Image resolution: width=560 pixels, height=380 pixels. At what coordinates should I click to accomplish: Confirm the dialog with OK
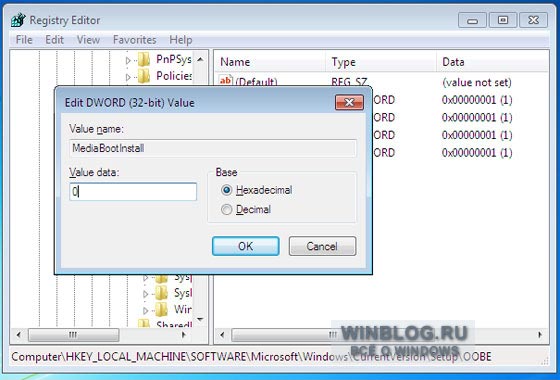246,246
